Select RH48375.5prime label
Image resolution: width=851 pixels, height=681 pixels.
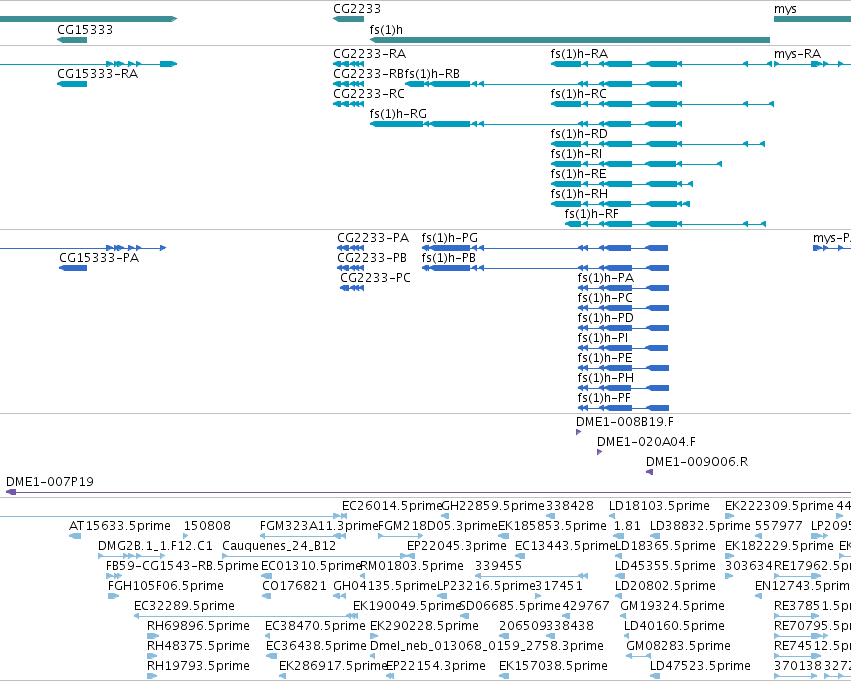tap(198, 646)
